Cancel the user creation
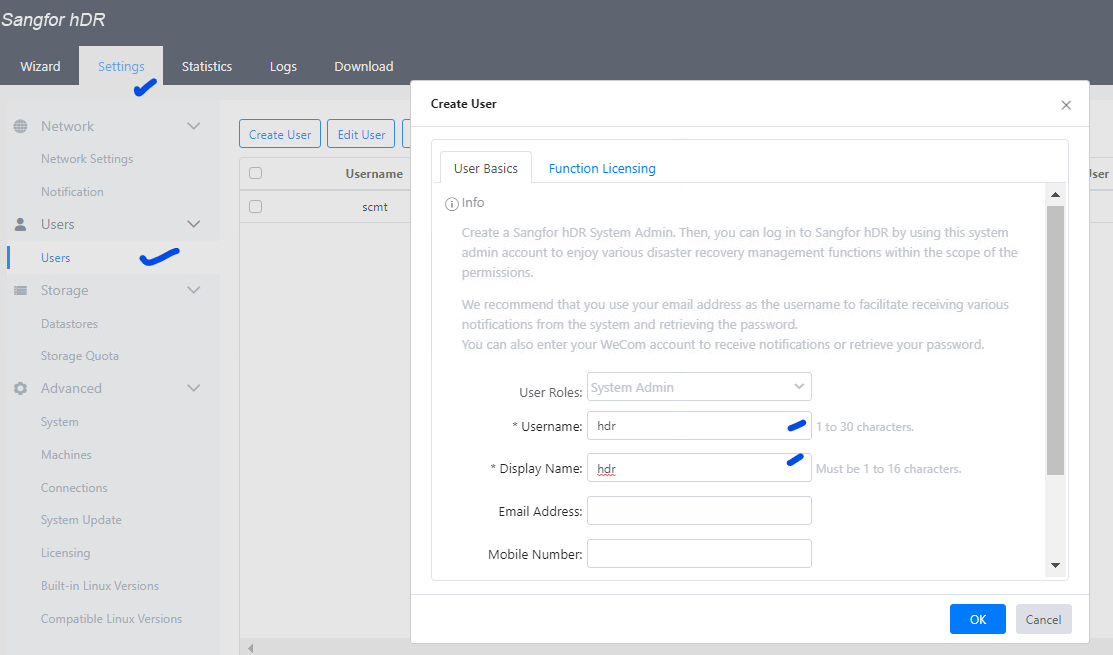The width and height of the screenshot is (1113, 655). (x=1043, y=619)
